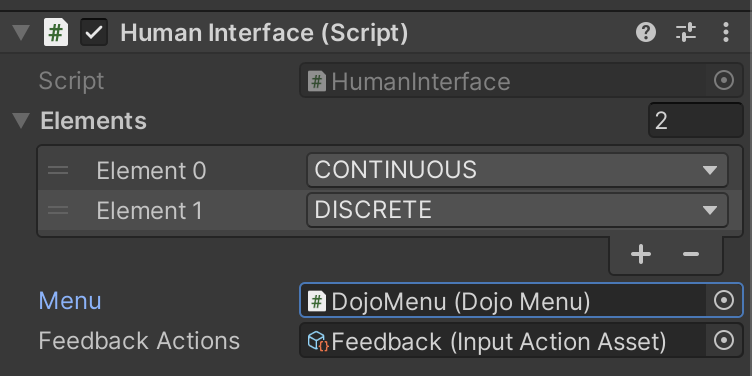
Task: Collapse the Human Interface component foldout
Action: coord(21,33)
